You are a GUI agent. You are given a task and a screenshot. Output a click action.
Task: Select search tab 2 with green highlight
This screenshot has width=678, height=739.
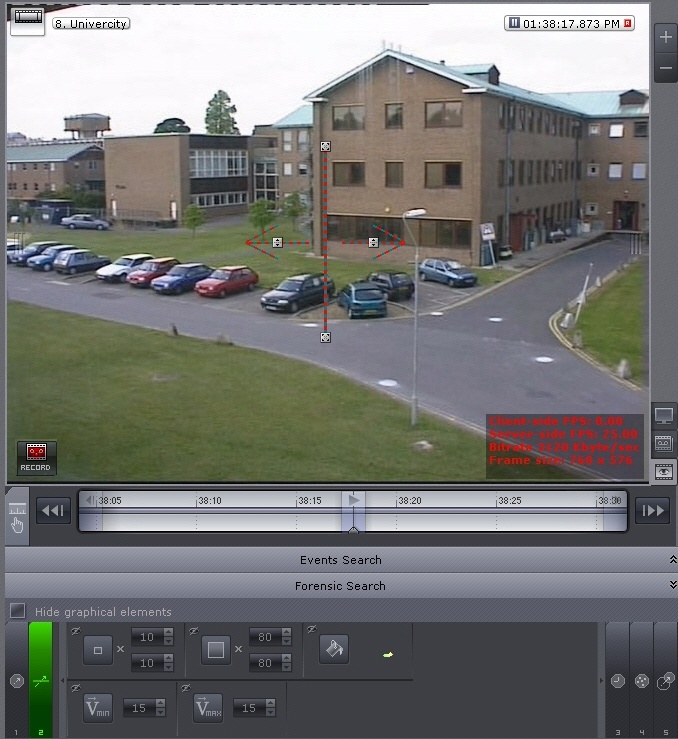click(x=41, y=680)
